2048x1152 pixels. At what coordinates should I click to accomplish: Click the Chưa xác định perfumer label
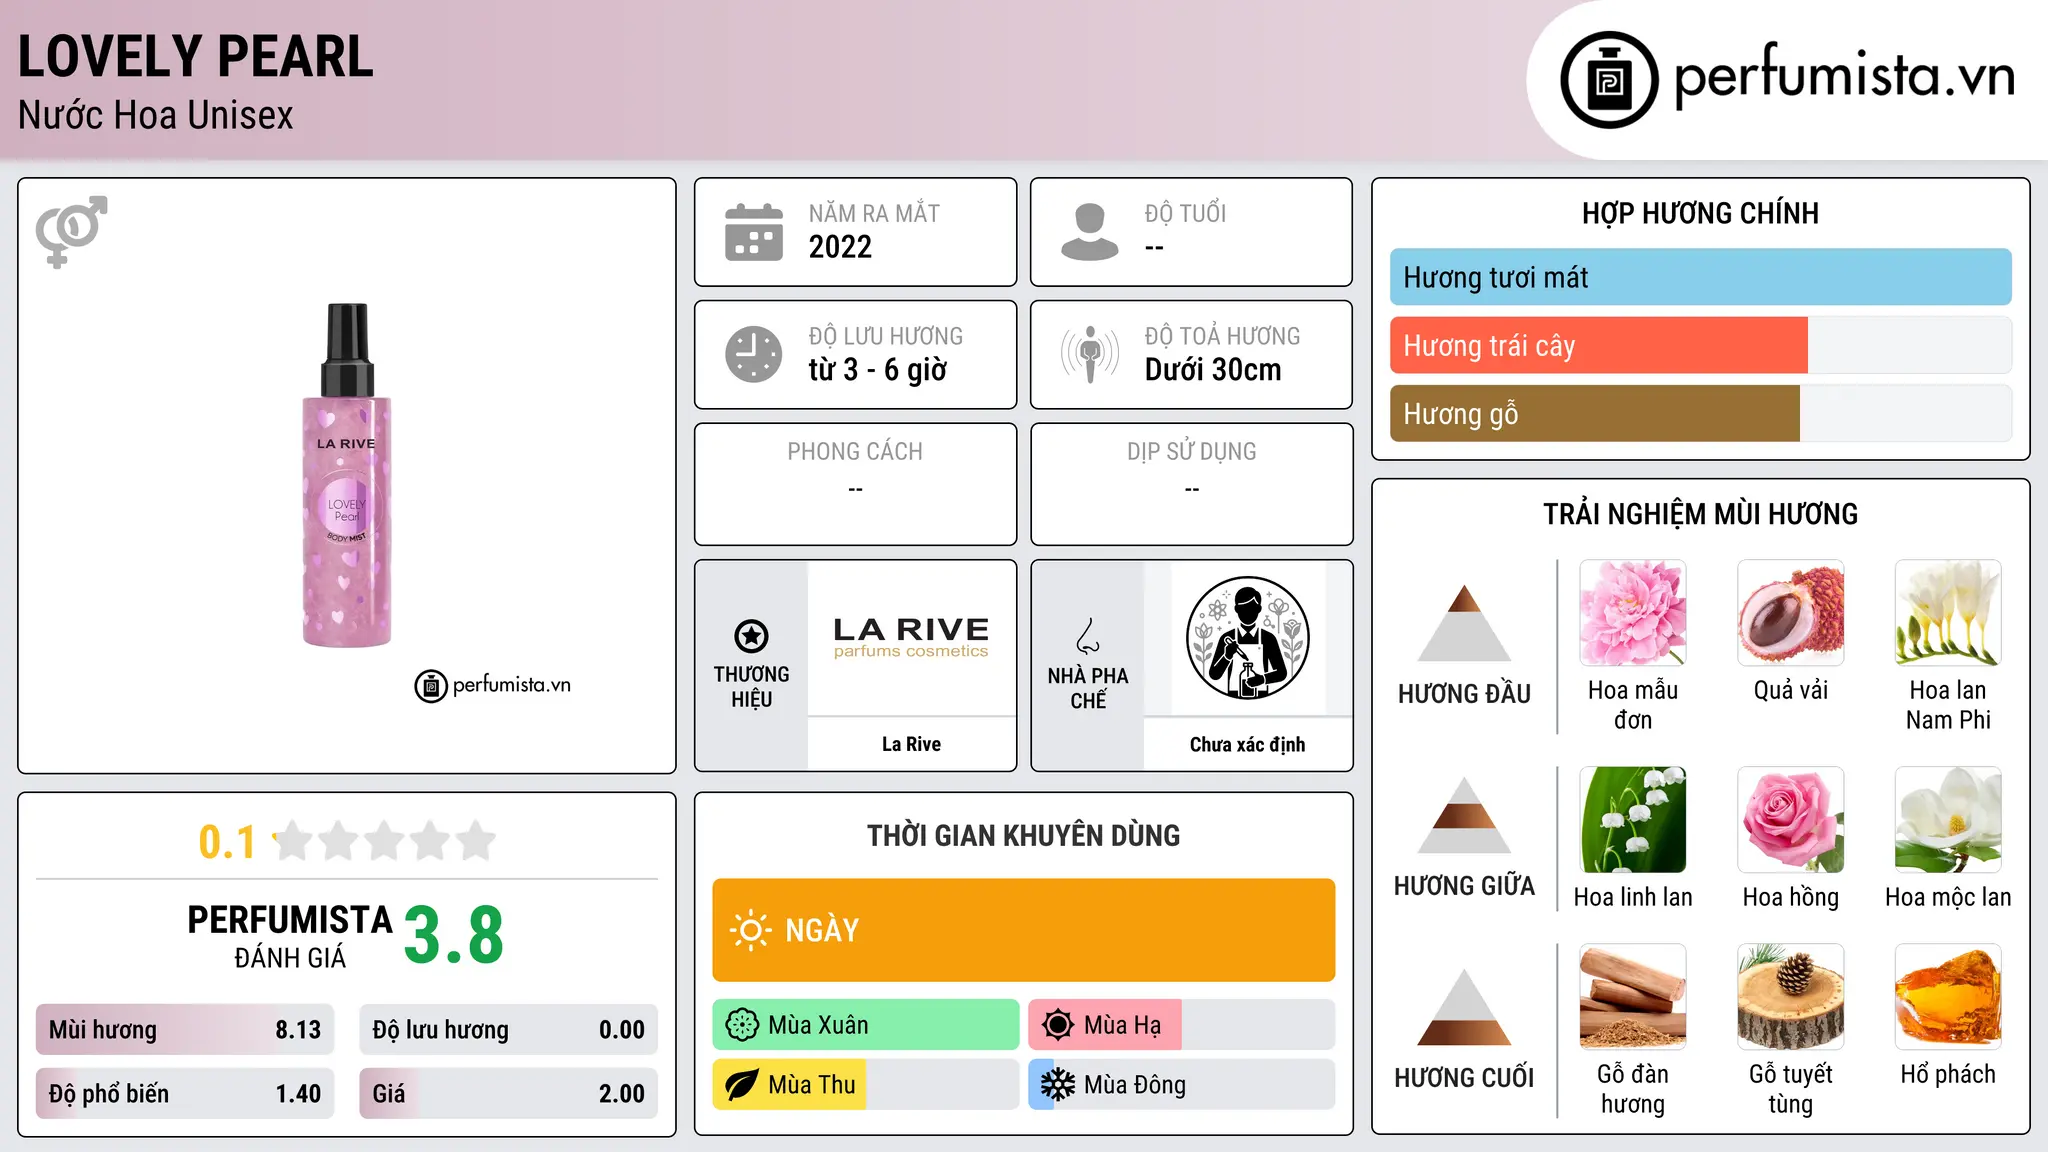coord(1247,744)
